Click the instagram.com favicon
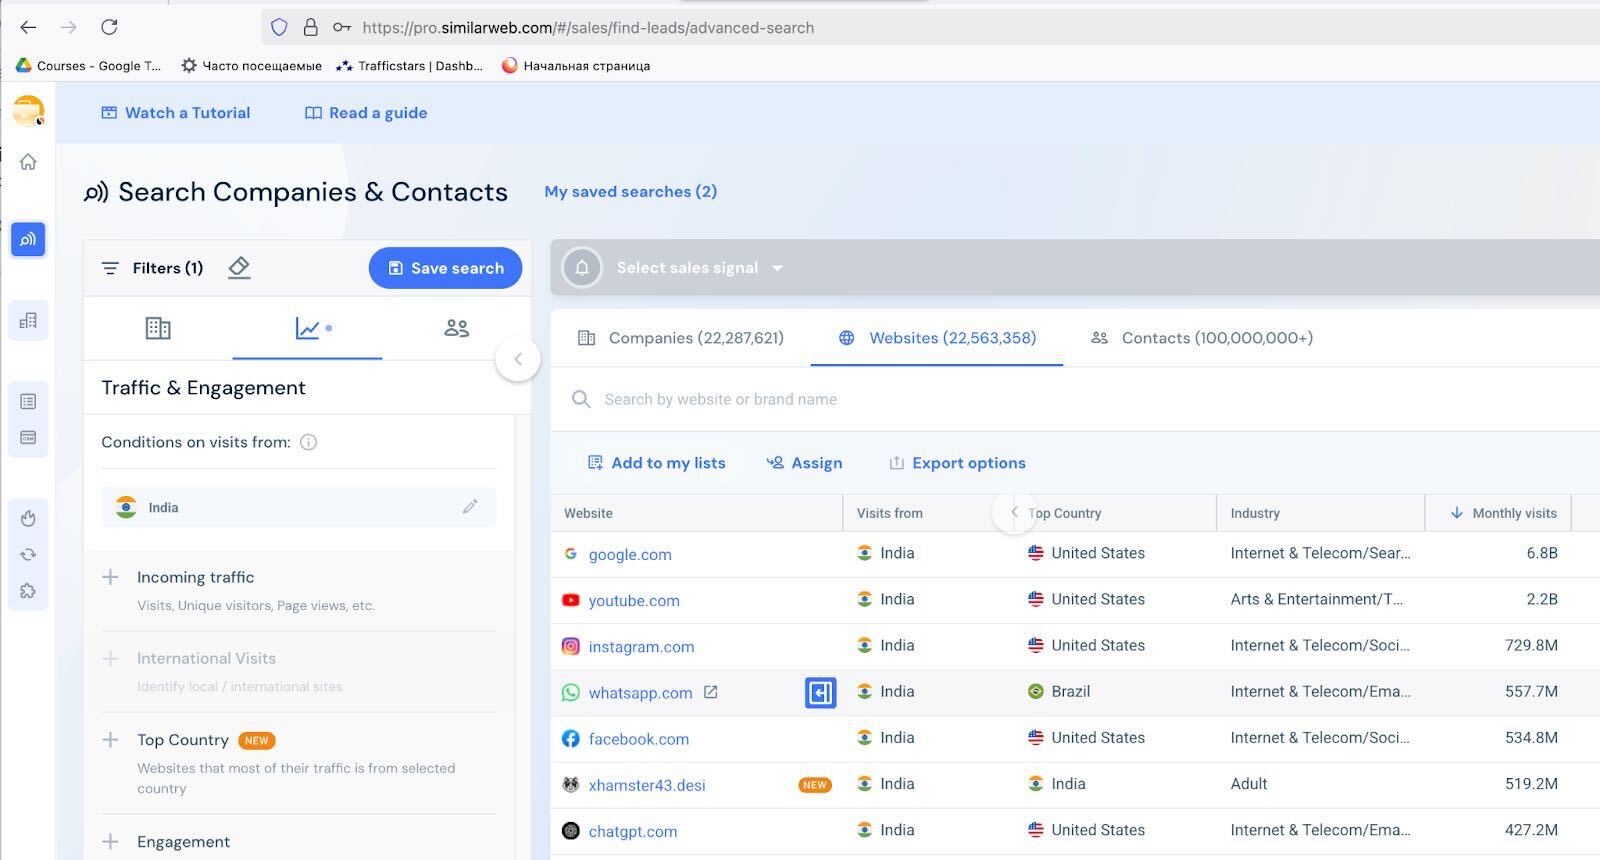This screenshot has height=860, width=1600. pyautogui.click(x=571, y=646)
